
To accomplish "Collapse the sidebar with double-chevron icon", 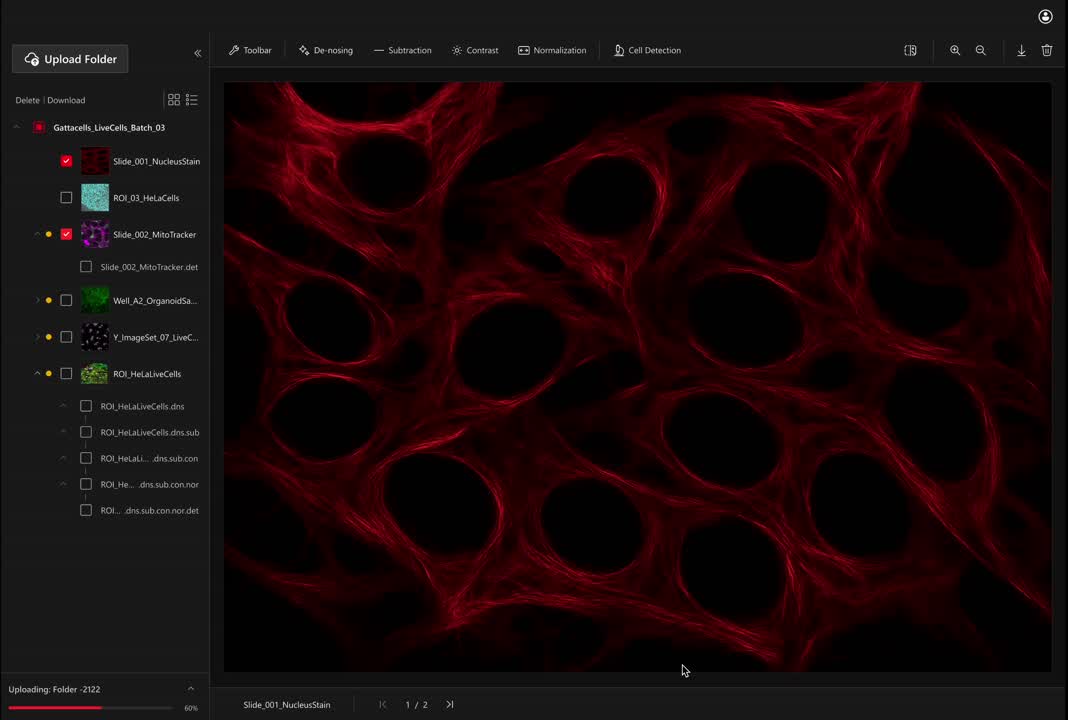I will 197,53.
